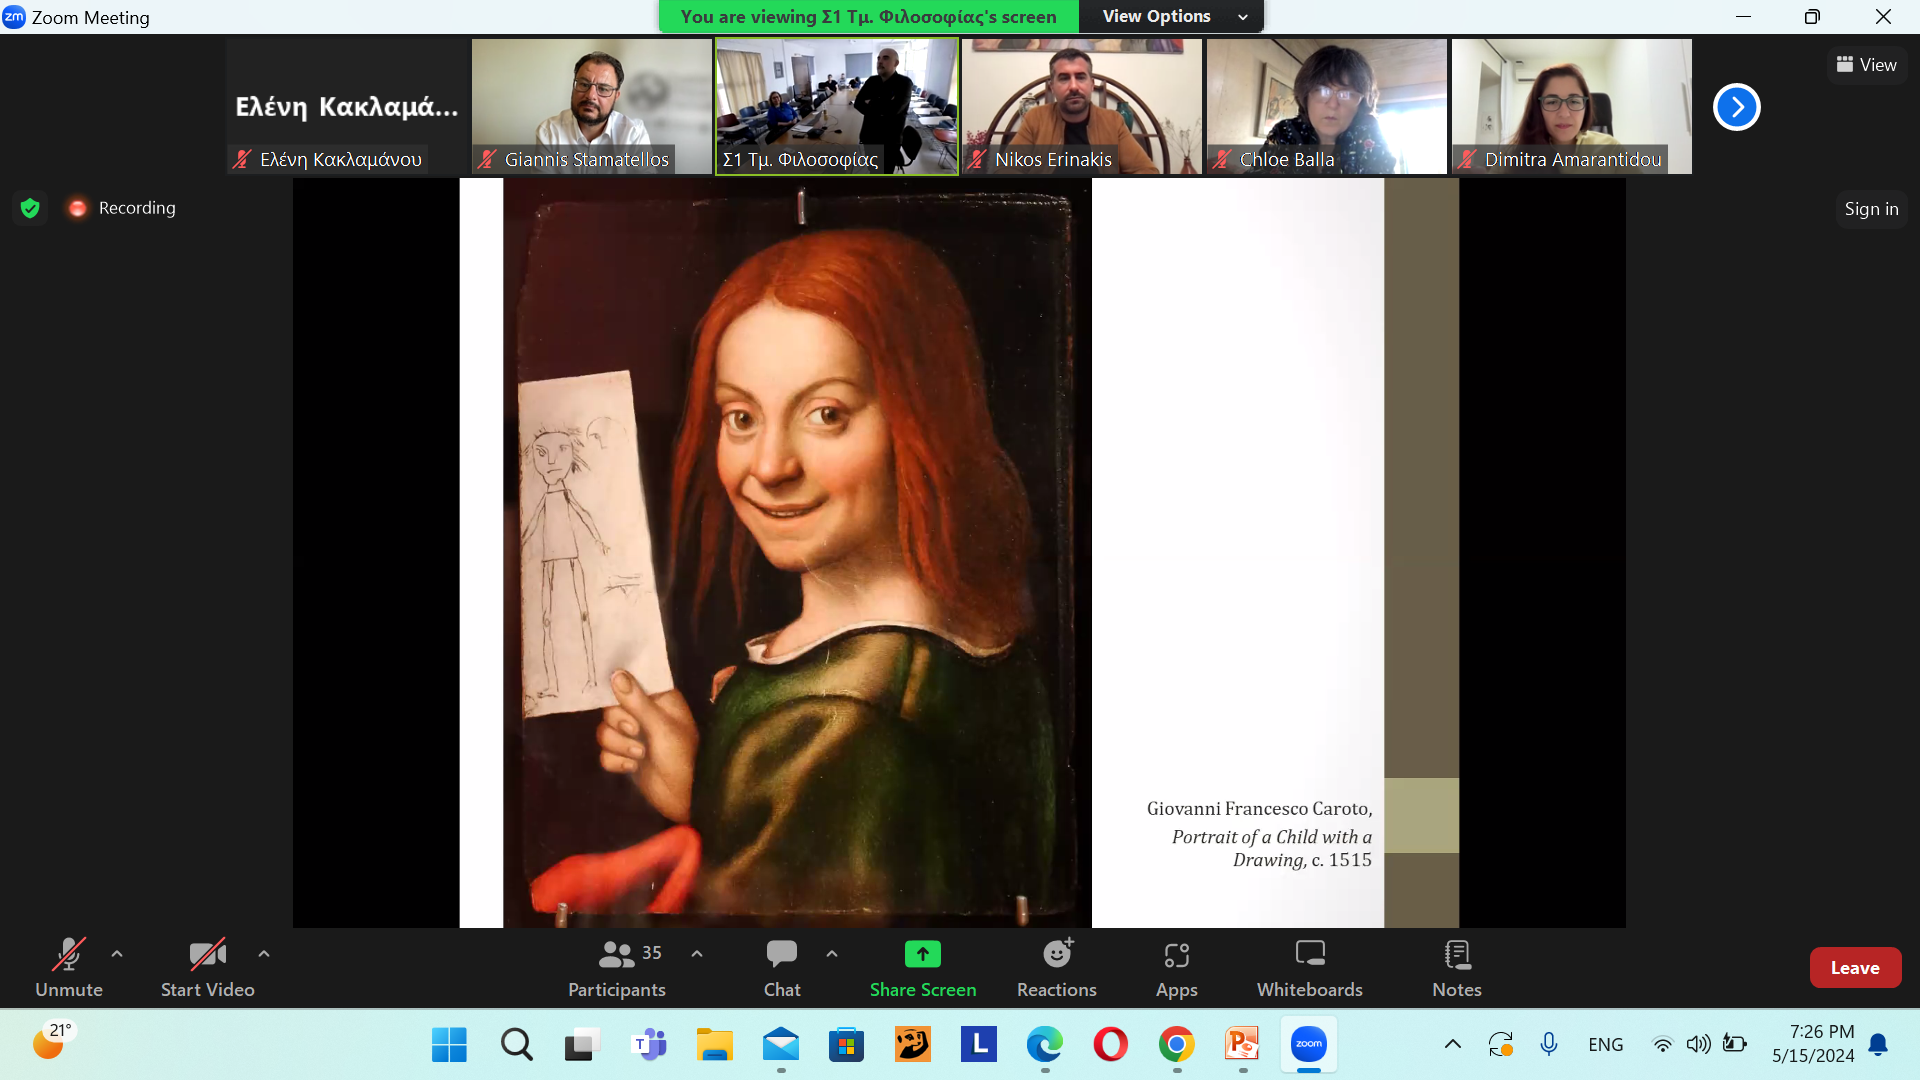The width and height of the screenshot is (1920, 1080).
Task: Open Zoom Apps
Action: (1176, 967)
